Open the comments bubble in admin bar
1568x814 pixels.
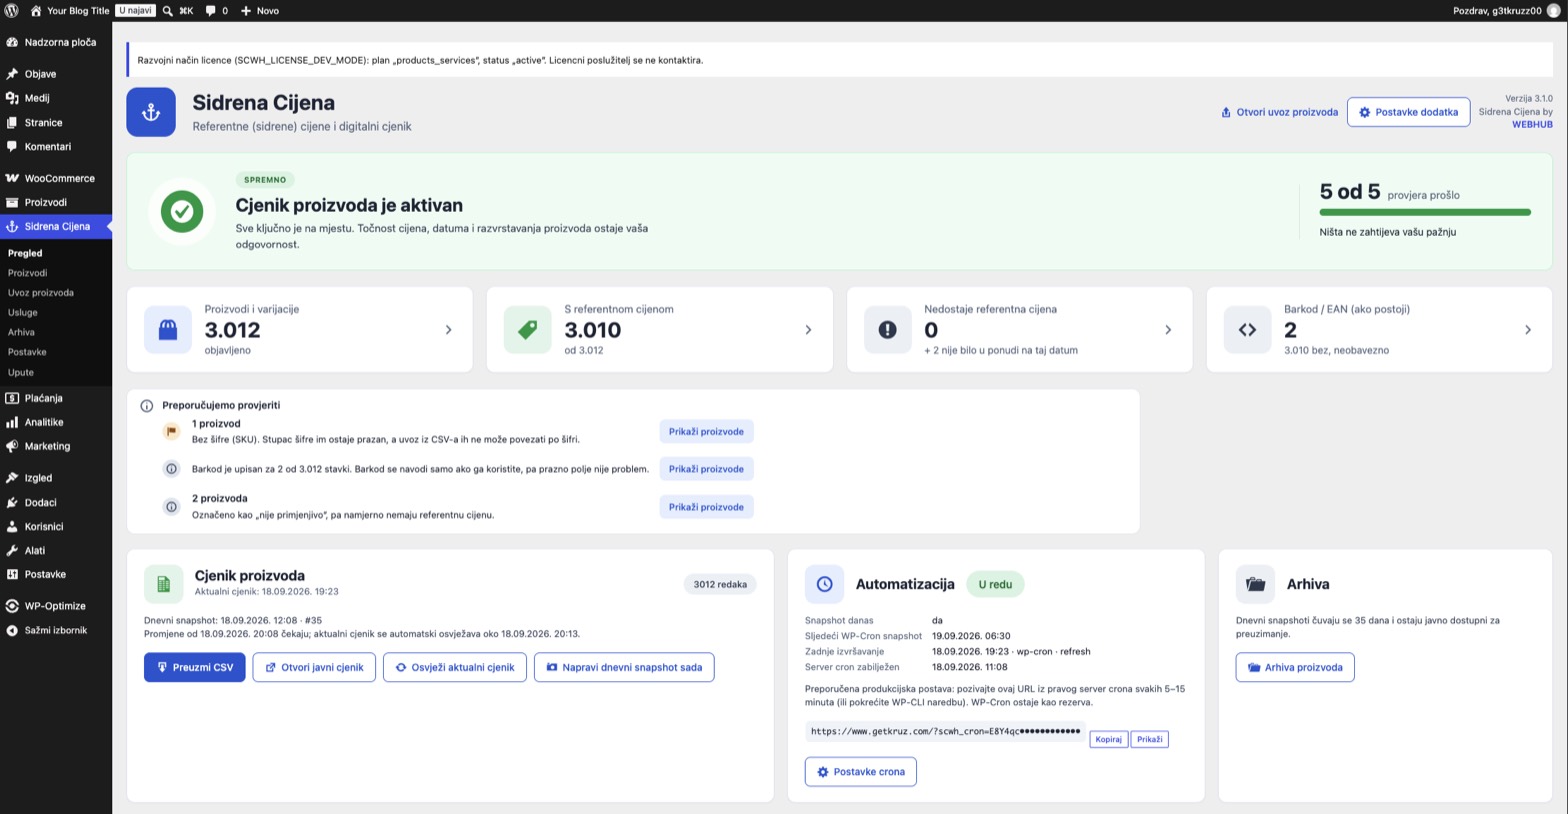211,11
